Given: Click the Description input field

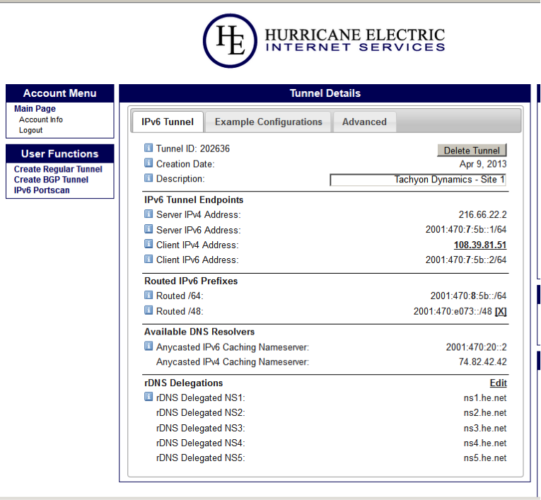Looking at the screenshot, I should click(418, 180).
